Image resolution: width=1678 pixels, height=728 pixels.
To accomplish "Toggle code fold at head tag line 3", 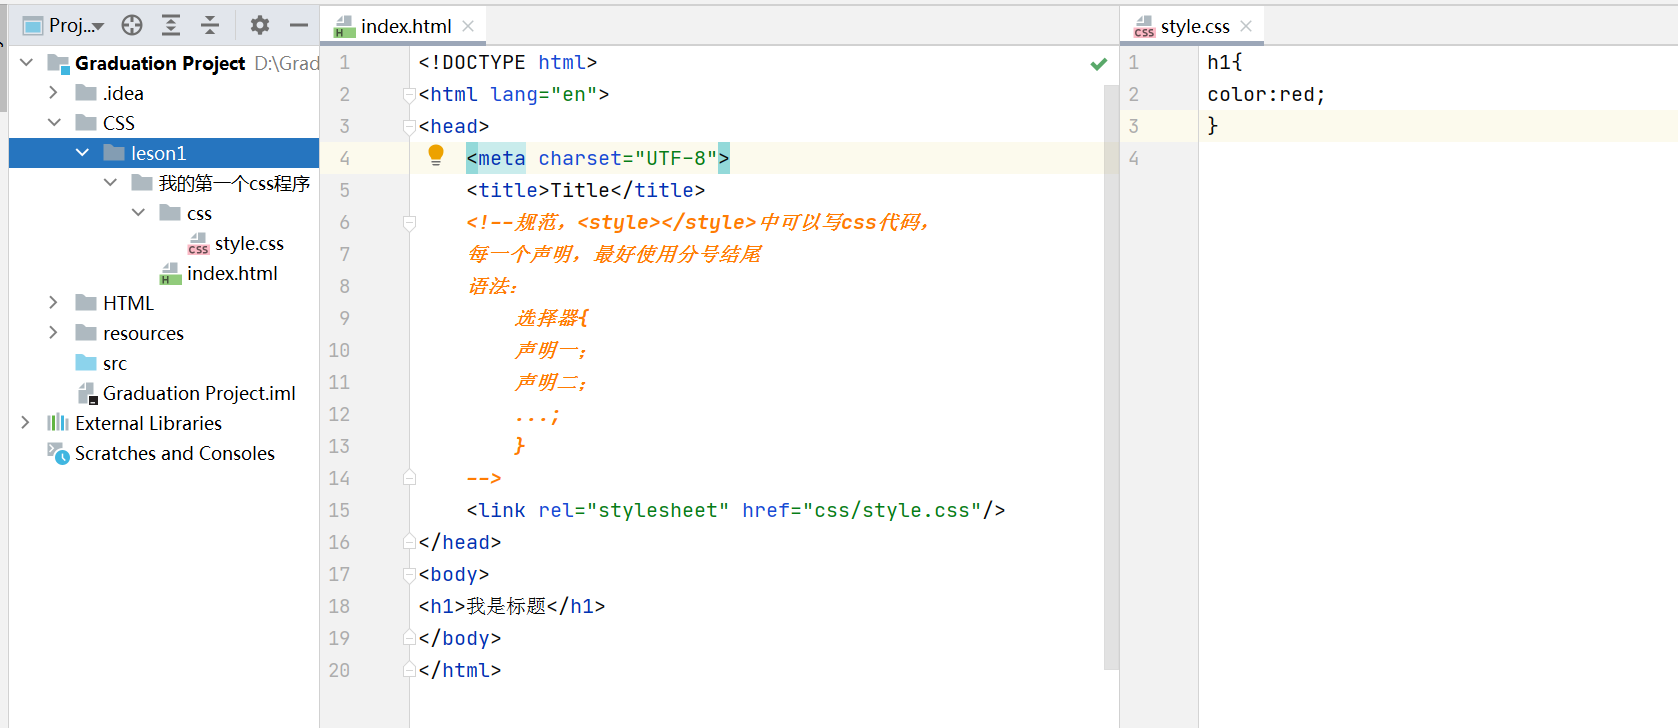I will pyautogui.click(x=409, y=127).
